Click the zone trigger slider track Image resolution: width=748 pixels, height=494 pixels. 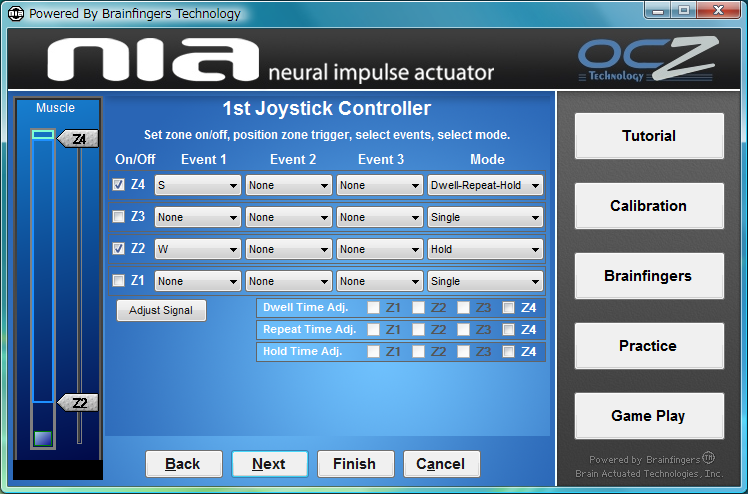79,296
